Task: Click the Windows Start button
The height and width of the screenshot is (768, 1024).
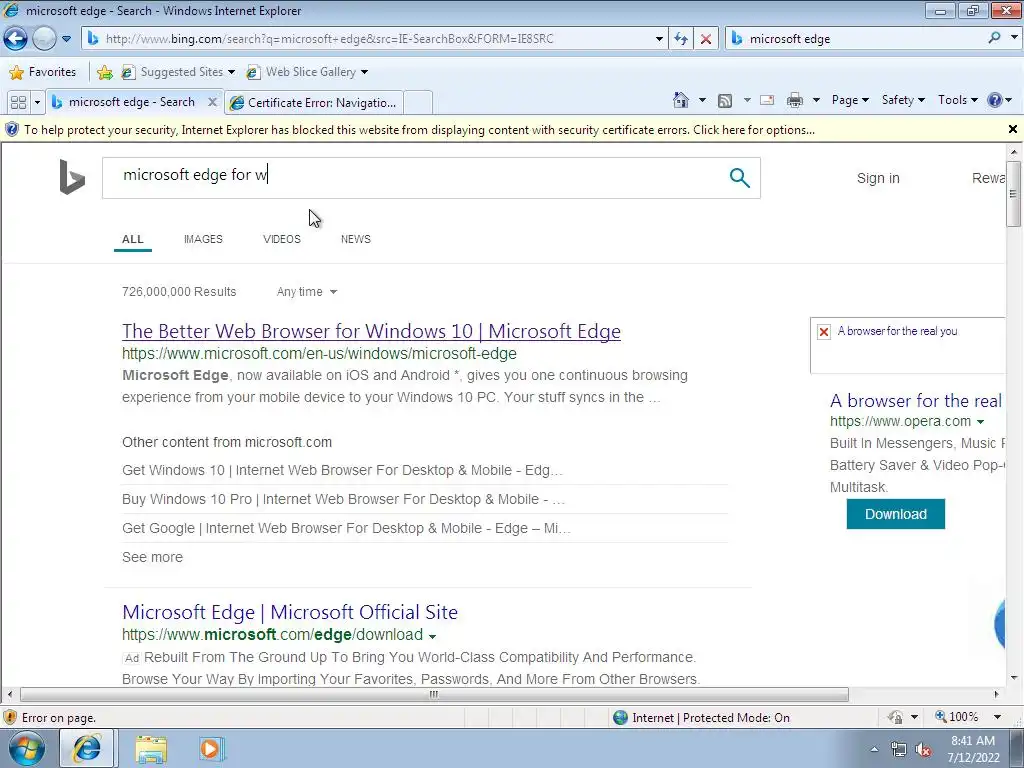Action: [x=26, y=748]
